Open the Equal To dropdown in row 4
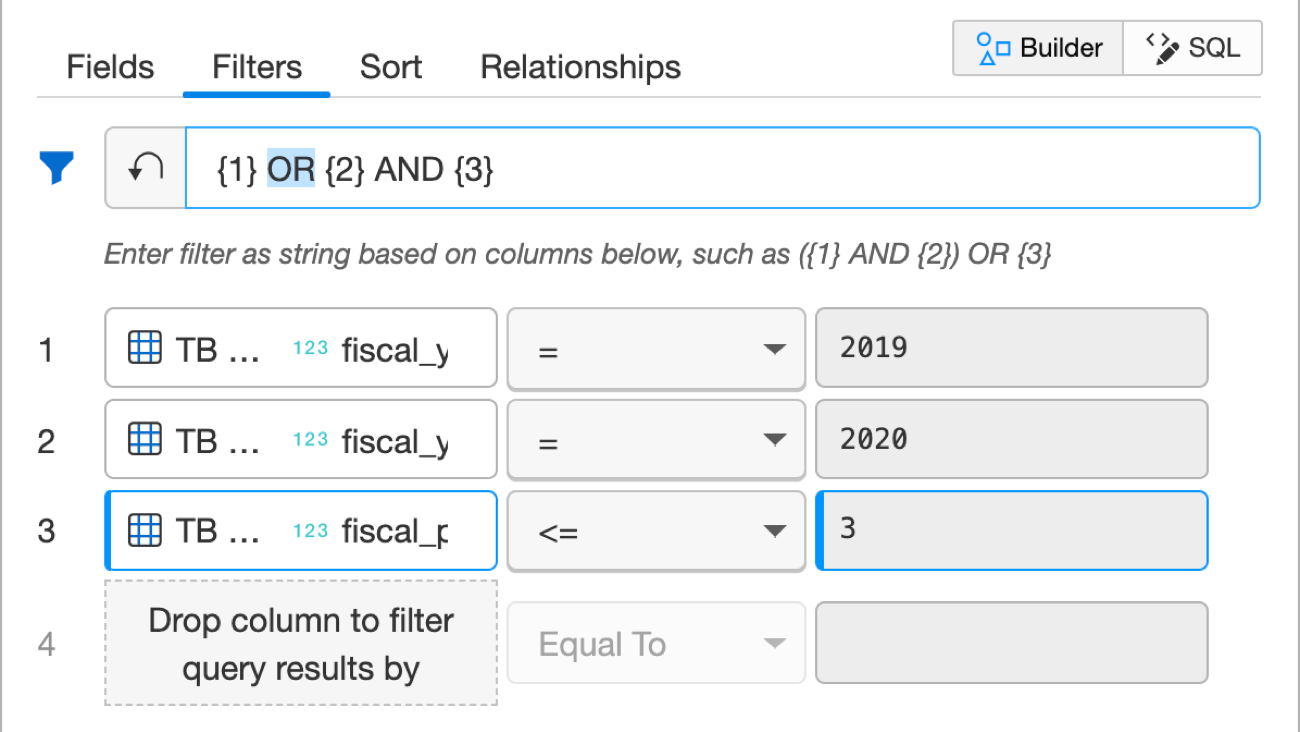Screen dimensions: 1300x732 (x=656, y=643)
